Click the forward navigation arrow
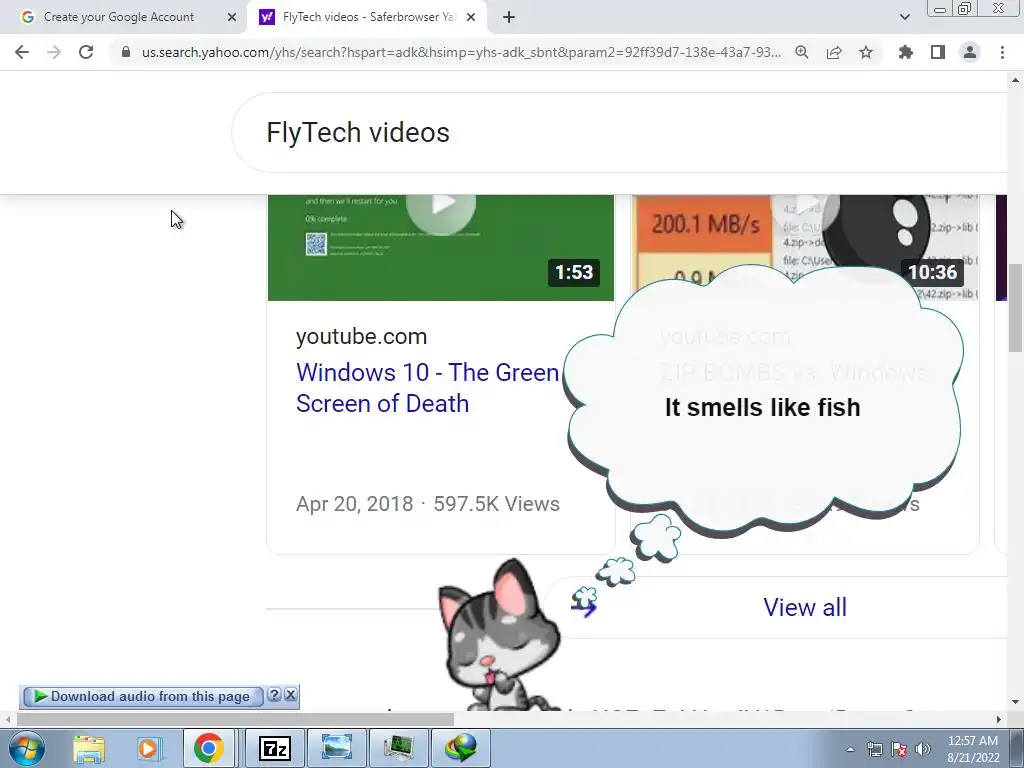The image size is (1024, 768). (54, 52)
